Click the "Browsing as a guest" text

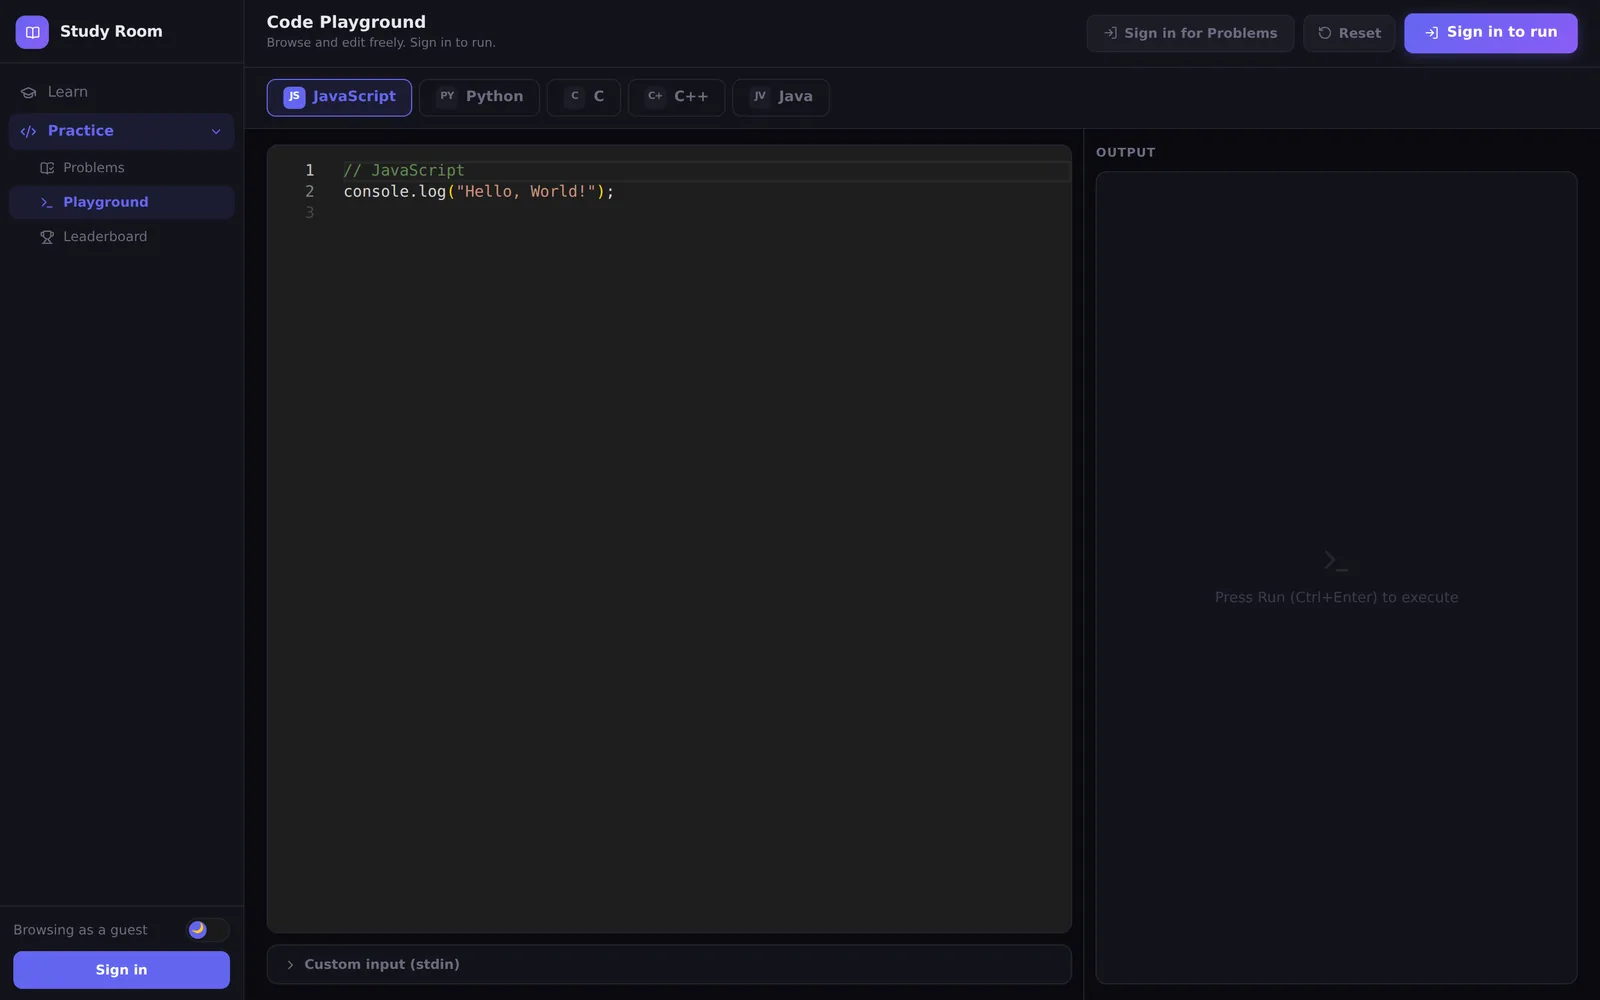(x=80, y=930)
